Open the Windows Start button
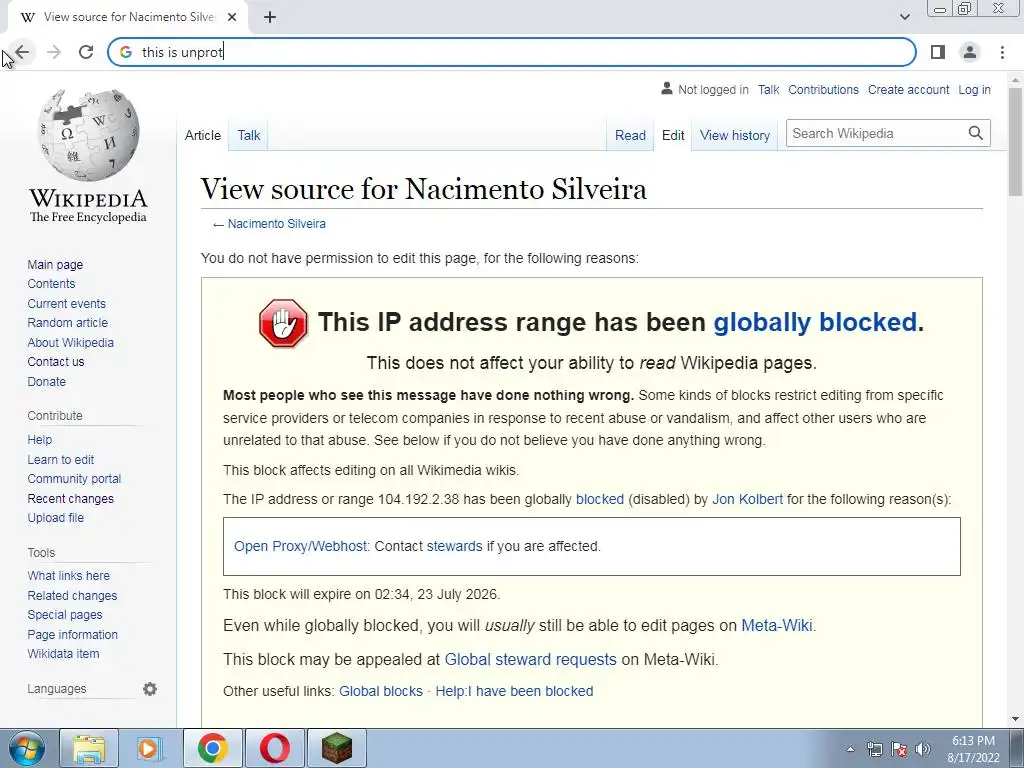The height and width of the screenshot is (768, 1024). 26,748
